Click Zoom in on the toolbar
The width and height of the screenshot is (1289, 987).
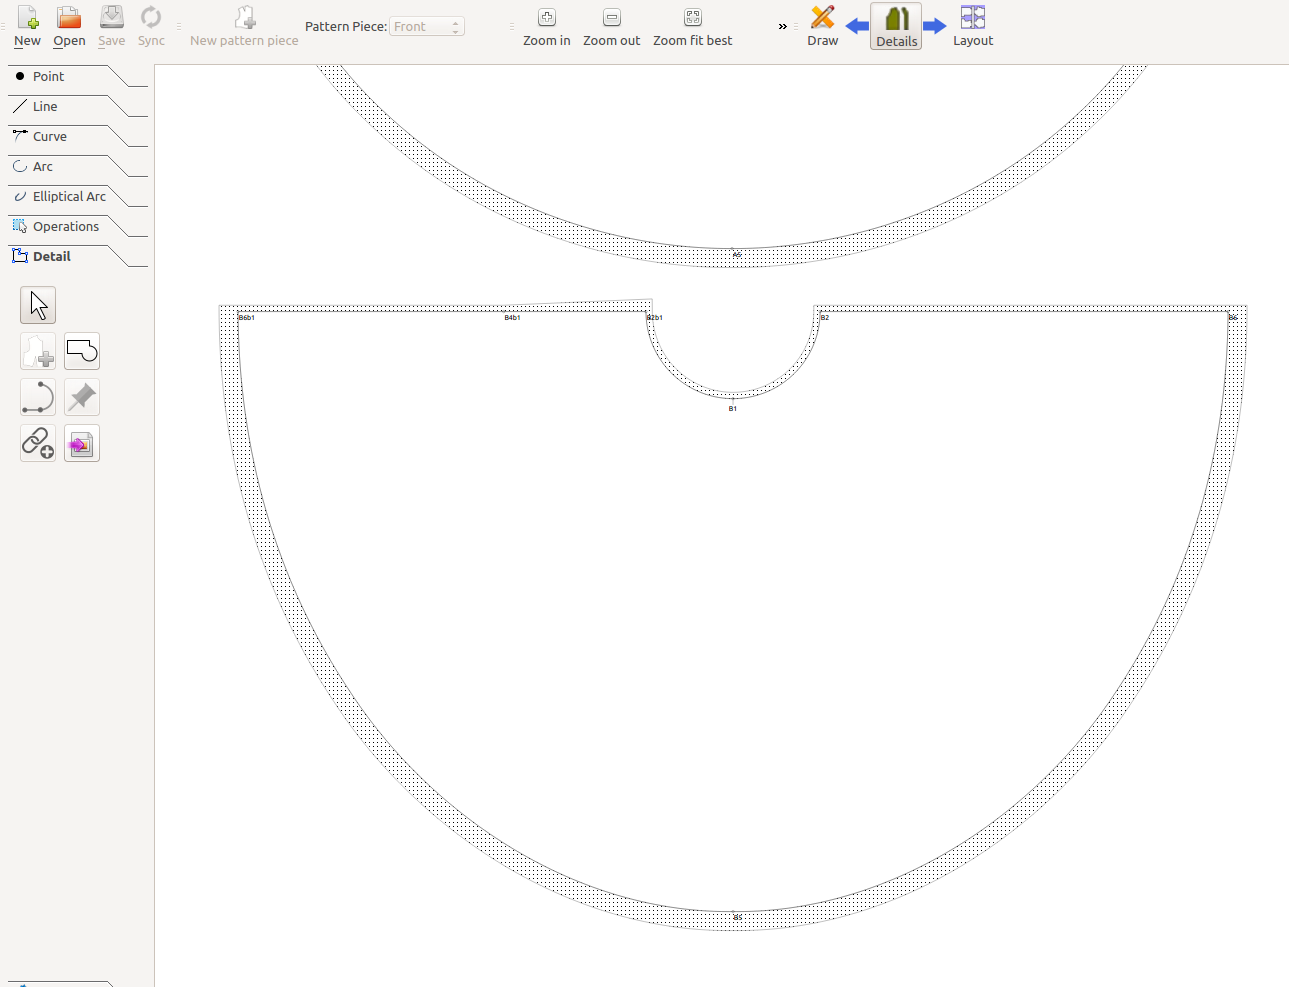tap(546, 27)
